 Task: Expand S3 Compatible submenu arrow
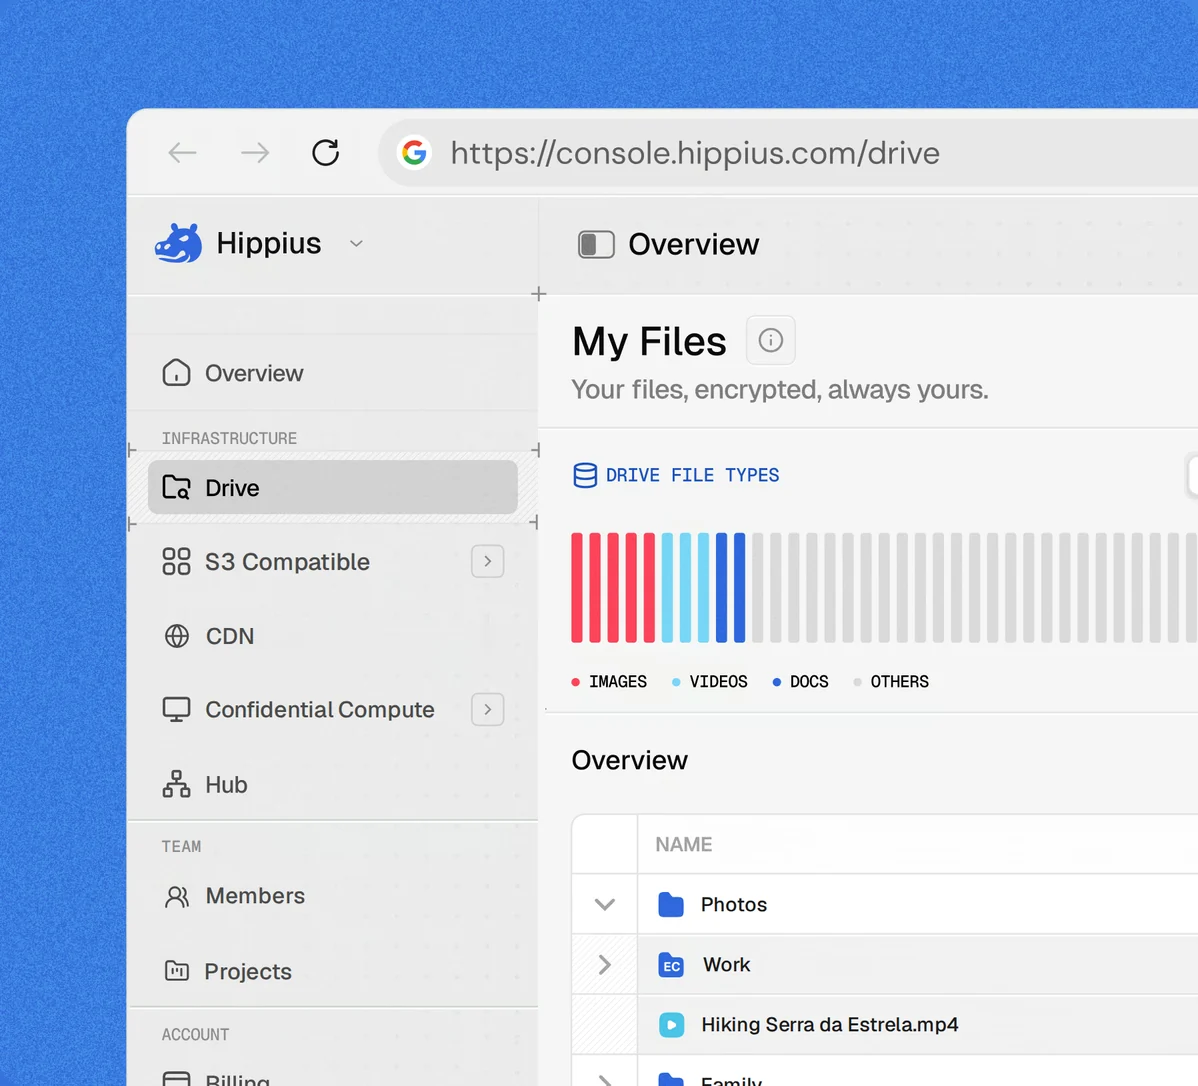(487, 561)
